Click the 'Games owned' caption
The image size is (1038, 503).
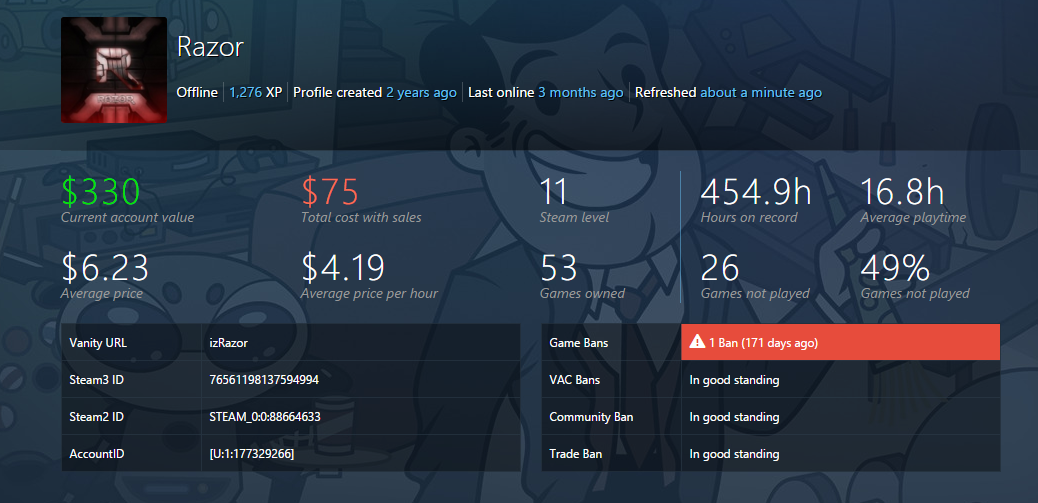click(x=583, y=293)
